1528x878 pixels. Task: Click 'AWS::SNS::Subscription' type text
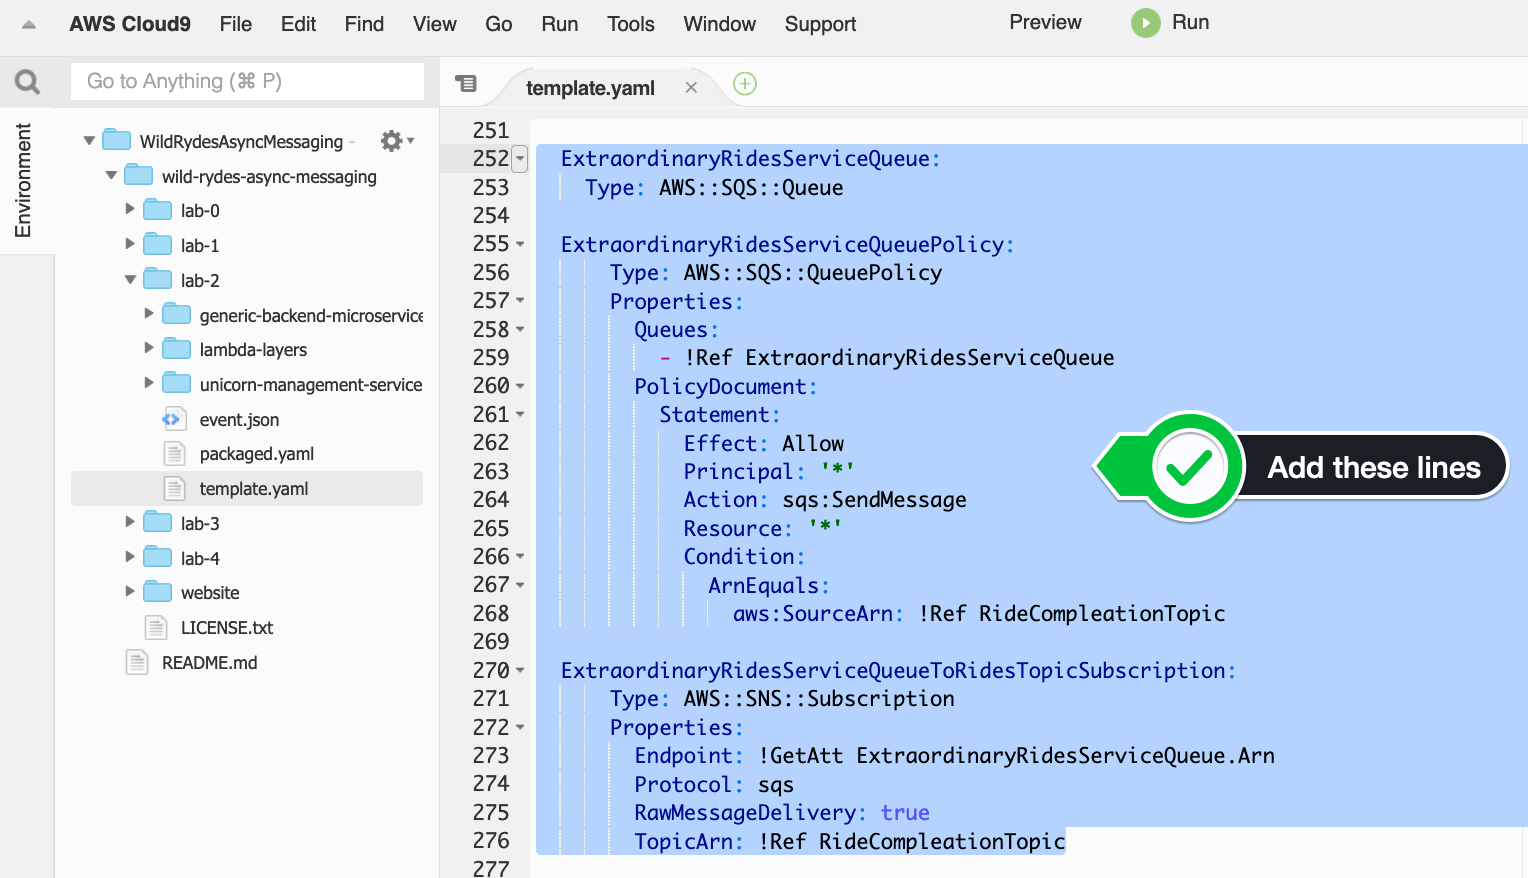819,698
